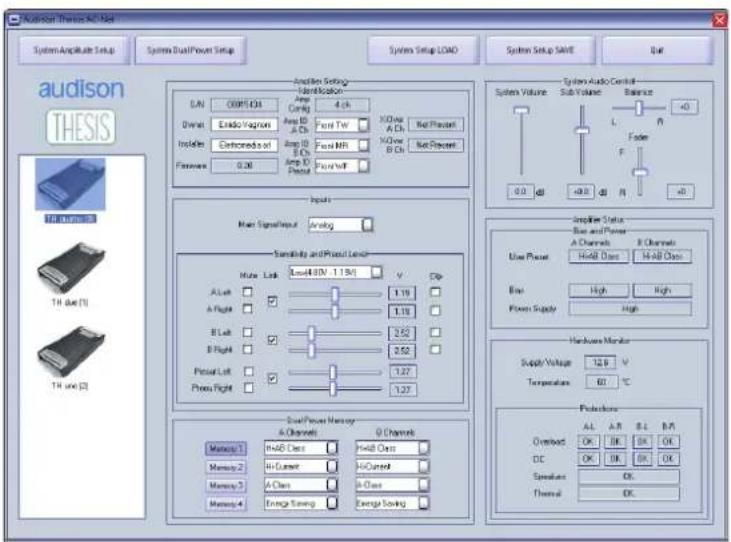Open the window system menu icon
This screenshot has height=542, width=731.
pos(14,20)
